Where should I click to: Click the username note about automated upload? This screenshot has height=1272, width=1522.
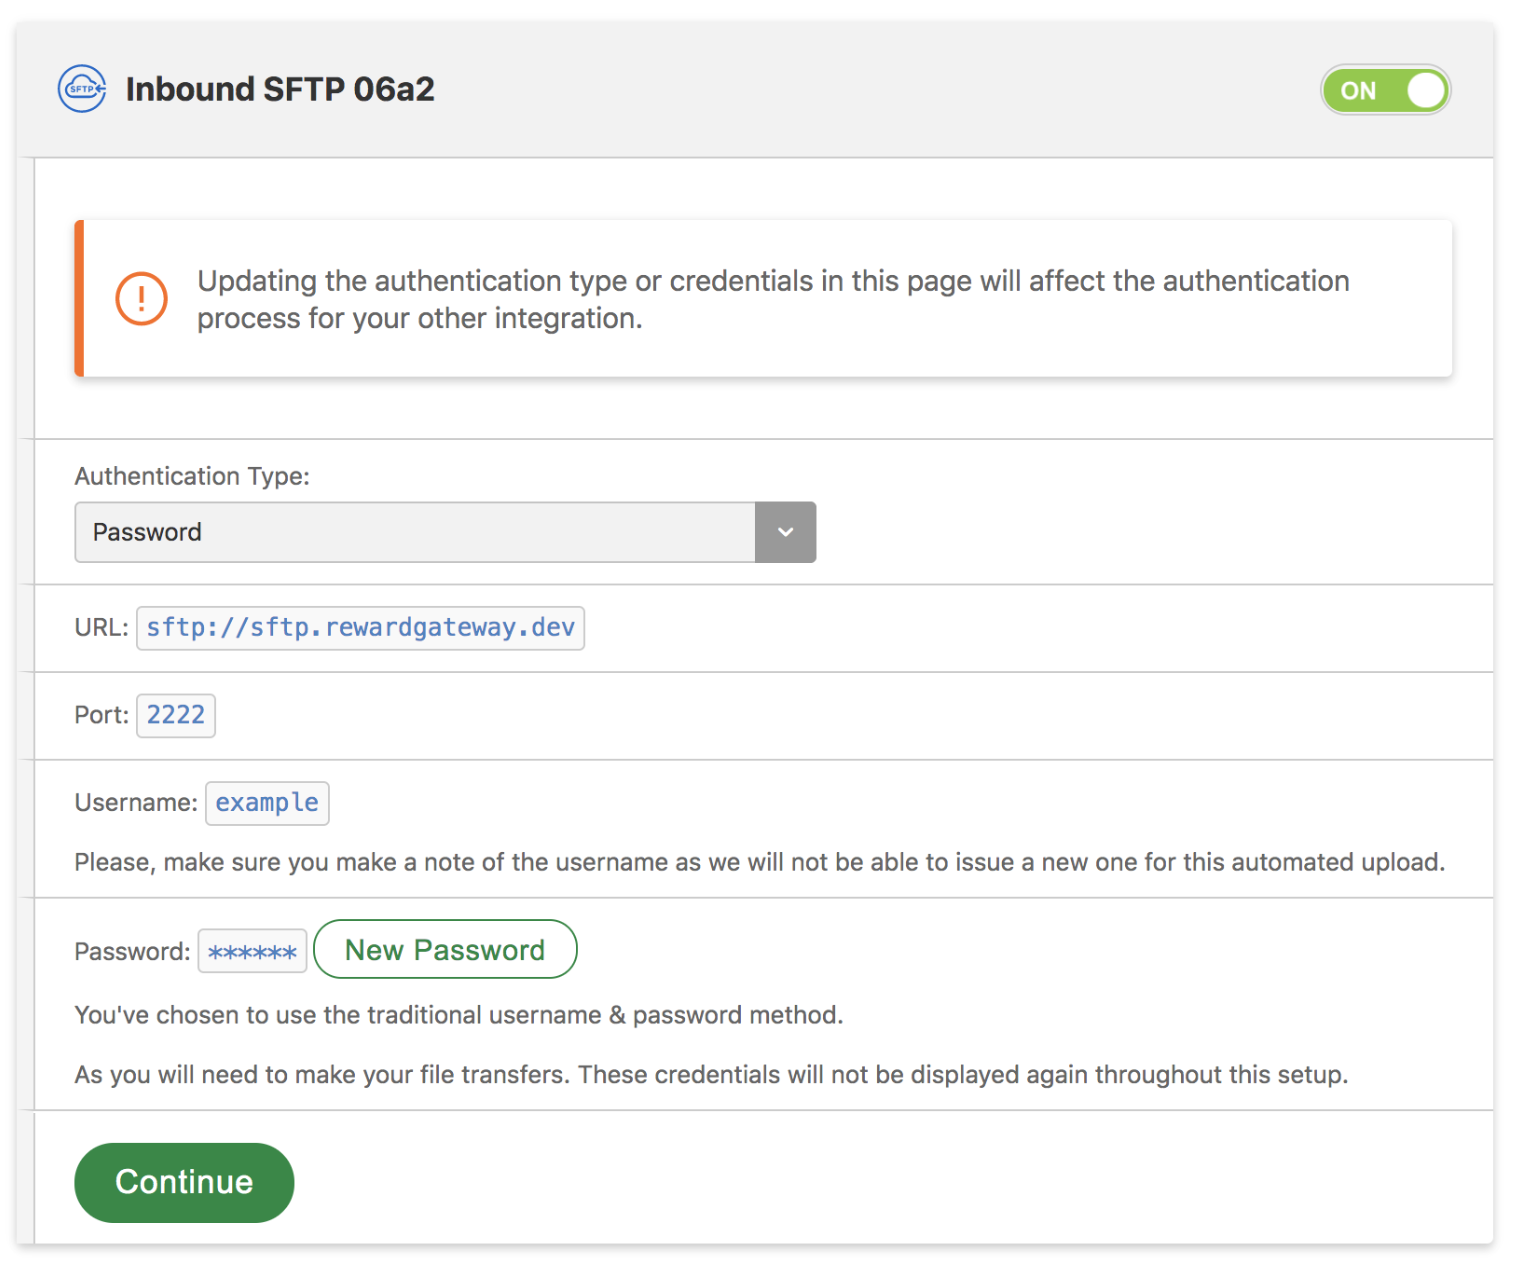pos(760,862)
